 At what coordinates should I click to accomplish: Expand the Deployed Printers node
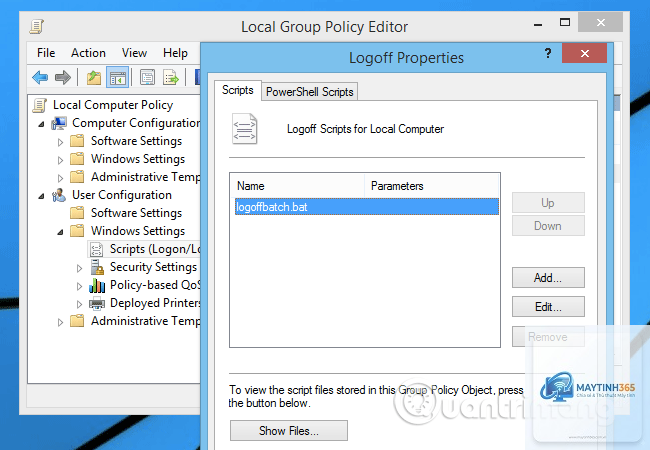(x=79, y=305)
